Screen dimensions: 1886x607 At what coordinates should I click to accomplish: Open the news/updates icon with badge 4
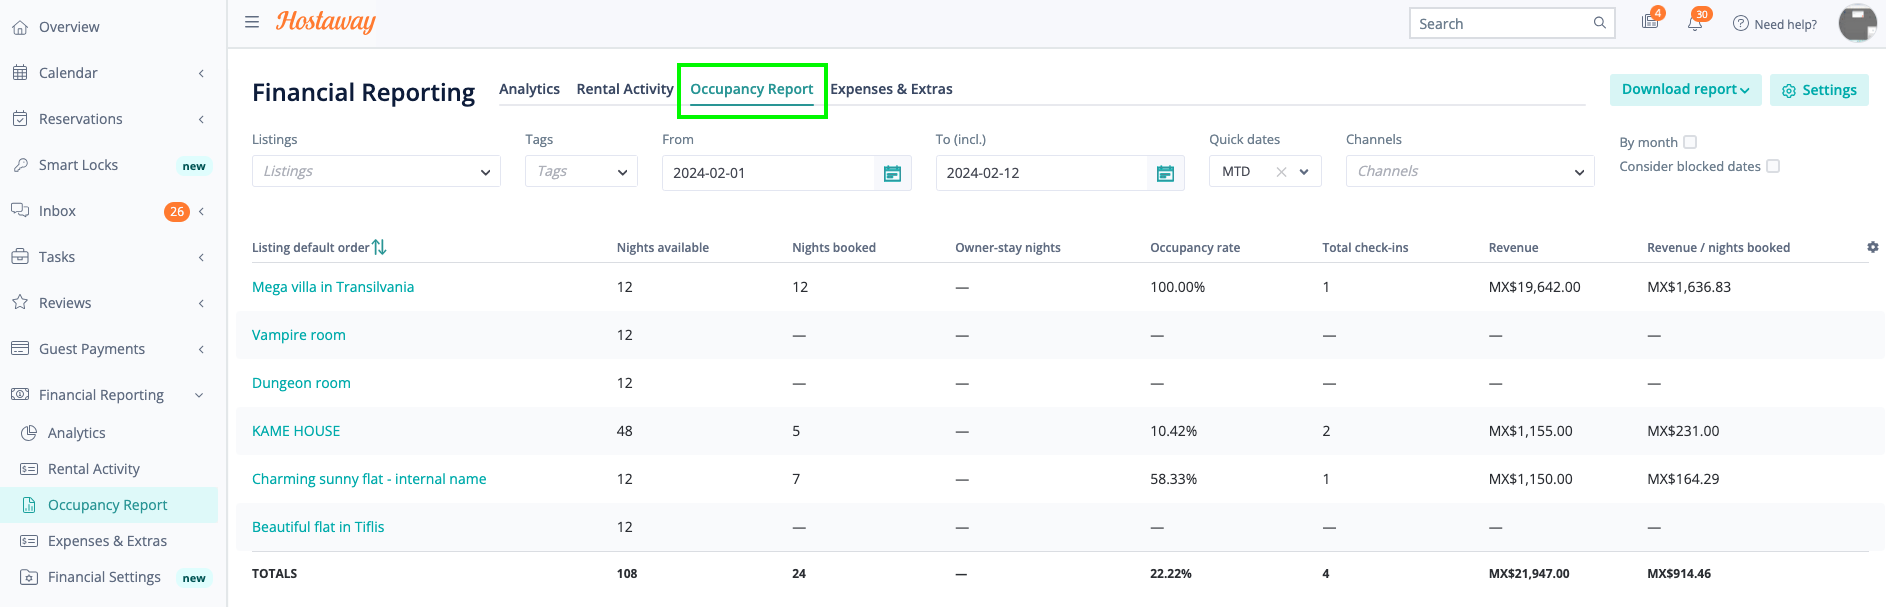(1650, 23)
